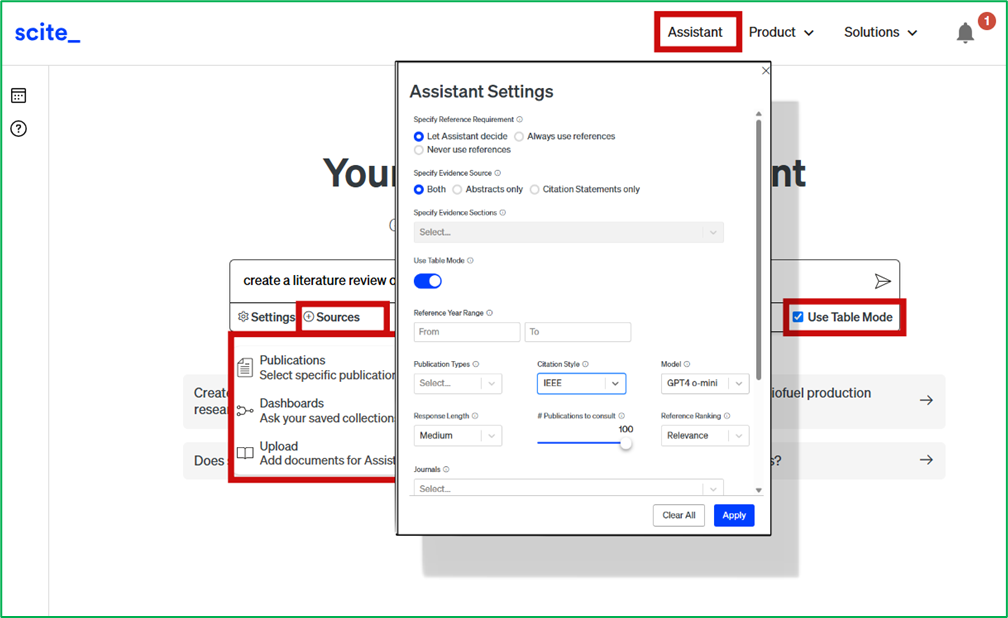Open the calendar icon in left sidebar
1008x618 pixels.
tap(18, 96)
